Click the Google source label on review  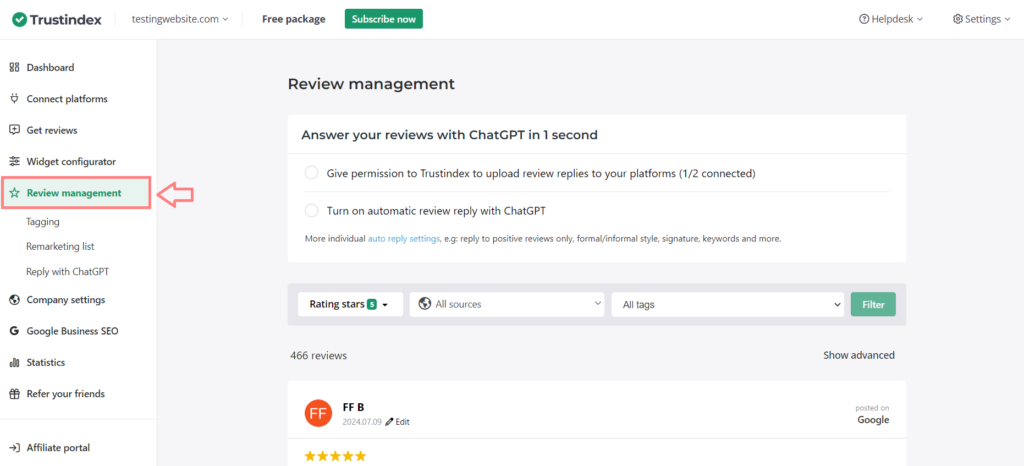pyautogui.click(x=873, y=420)
